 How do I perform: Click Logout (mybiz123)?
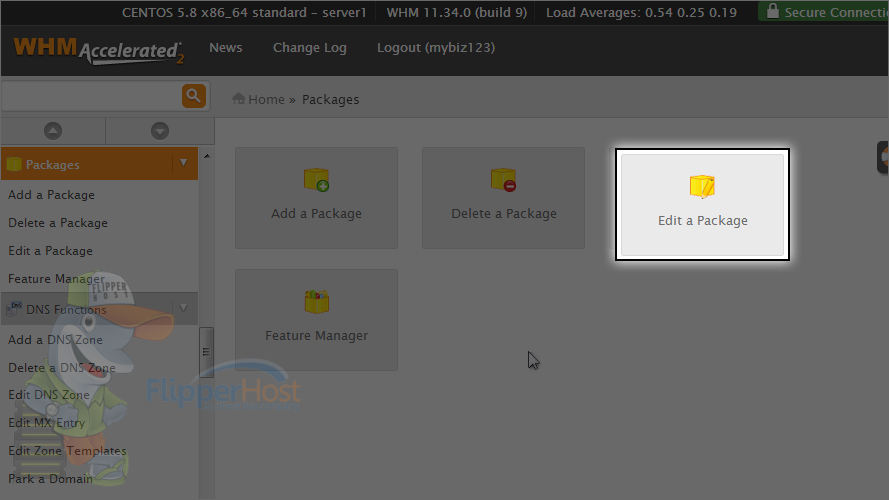click(436, 48)
